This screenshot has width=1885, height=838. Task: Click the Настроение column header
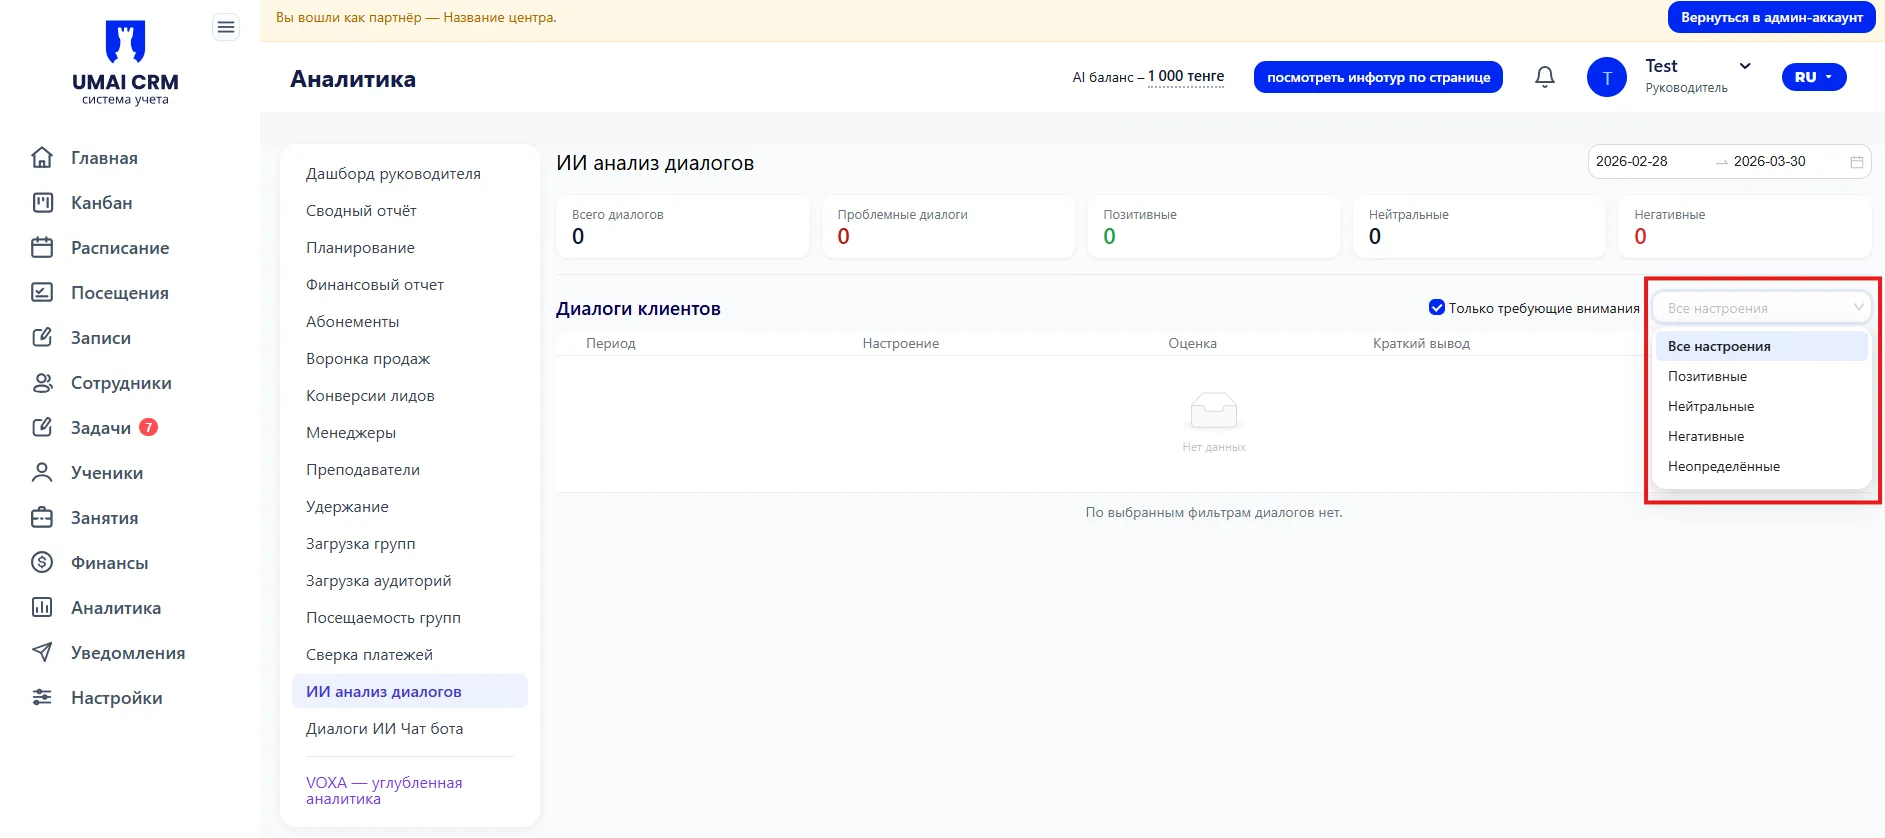[x=901, y=344]
